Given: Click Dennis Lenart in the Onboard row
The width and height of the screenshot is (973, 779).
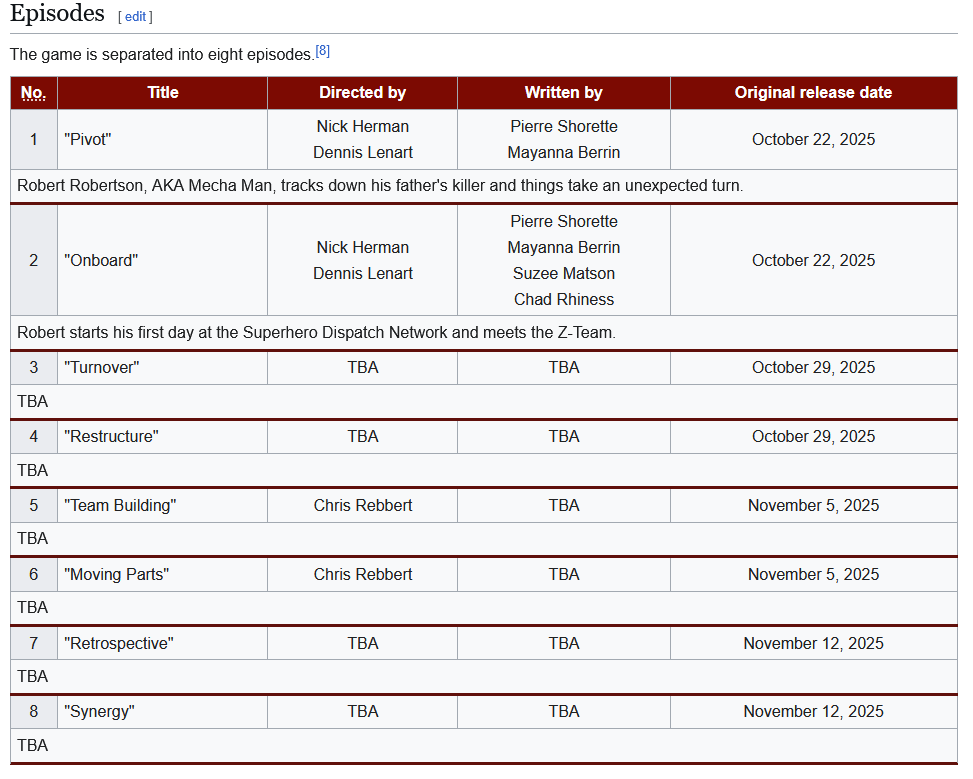Looking at the screenshot, I should pyautogui.click(x=362, y=274).
